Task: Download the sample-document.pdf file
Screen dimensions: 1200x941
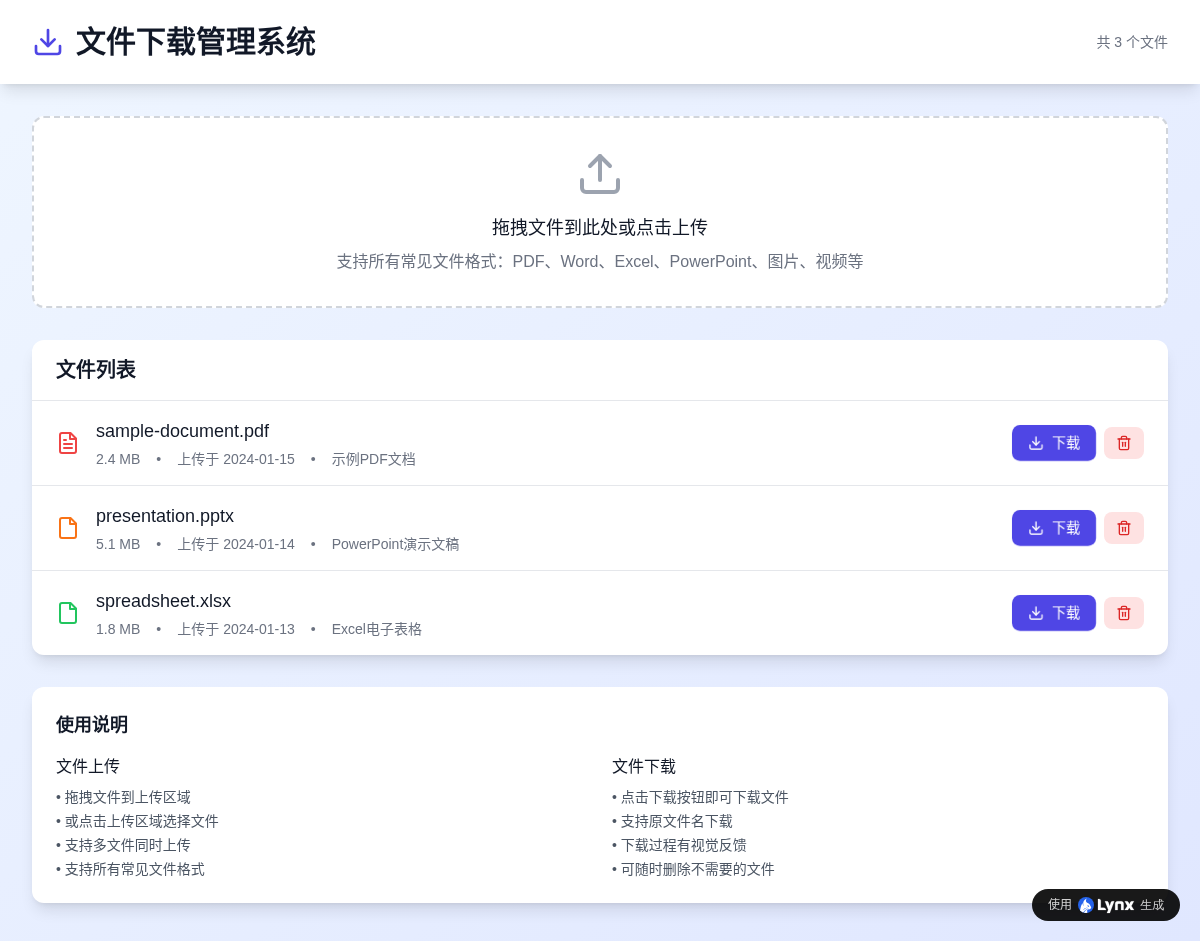Action: point(1053,443)
